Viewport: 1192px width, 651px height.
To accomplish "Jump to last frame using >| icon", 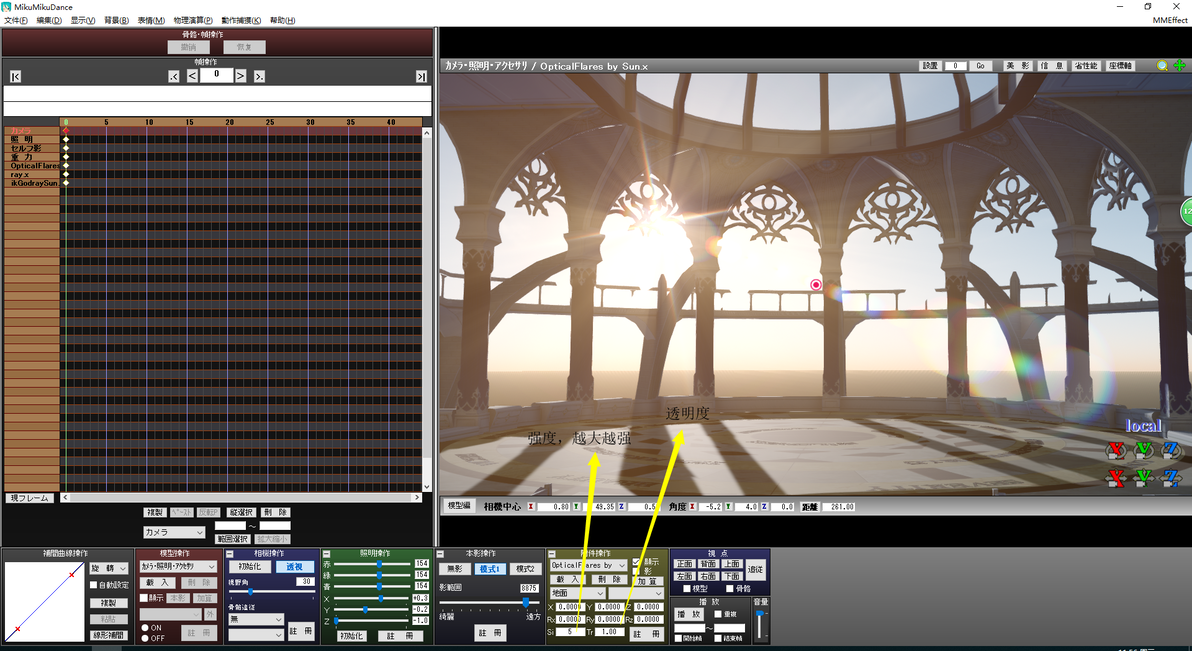I will [420, 76].
